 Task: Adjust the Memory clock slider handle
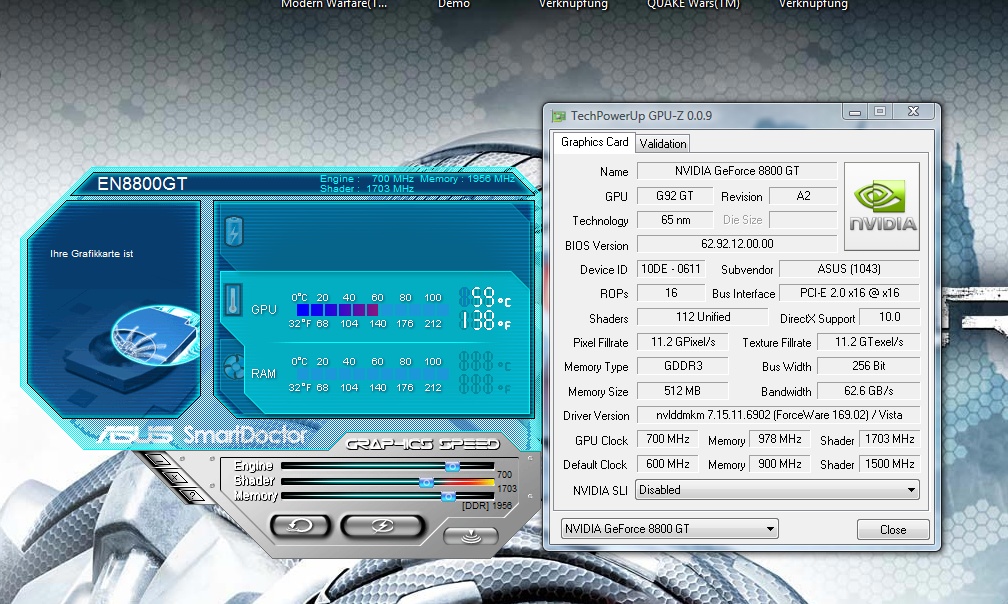tap(448, 496)
